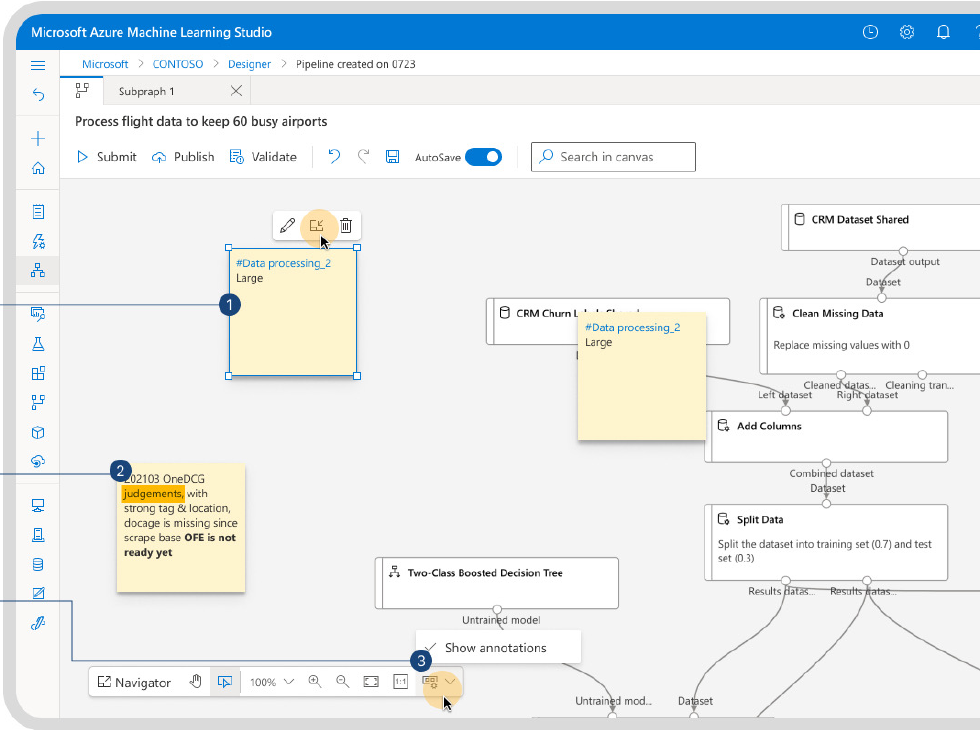
Task: Select the Two-Class Boosted Decision Tree module
Action: pos(497,583)
